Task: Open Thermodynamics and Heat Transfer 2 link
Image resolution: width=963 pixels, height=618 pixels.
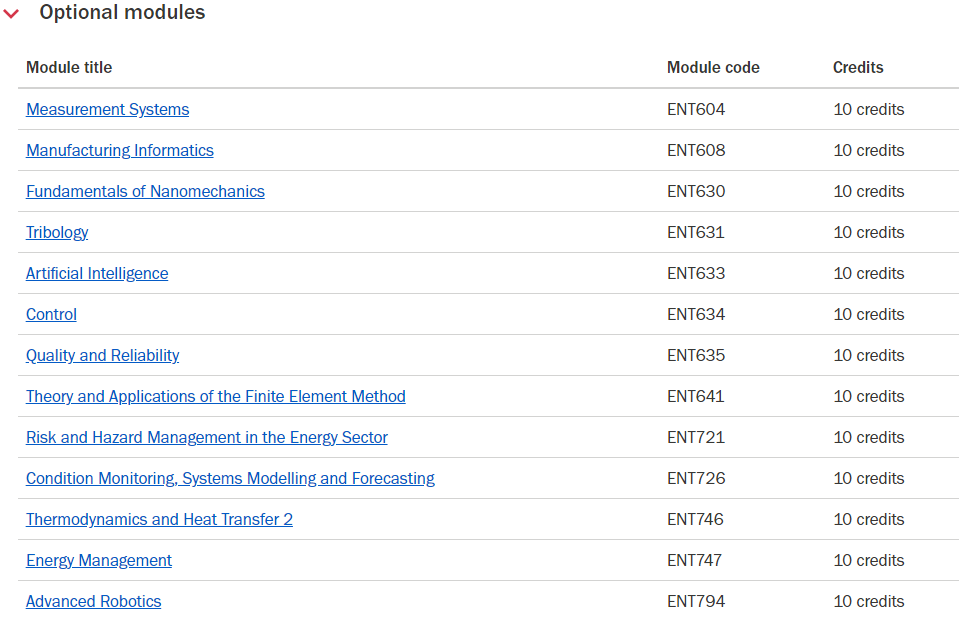Action: point(159,520)
